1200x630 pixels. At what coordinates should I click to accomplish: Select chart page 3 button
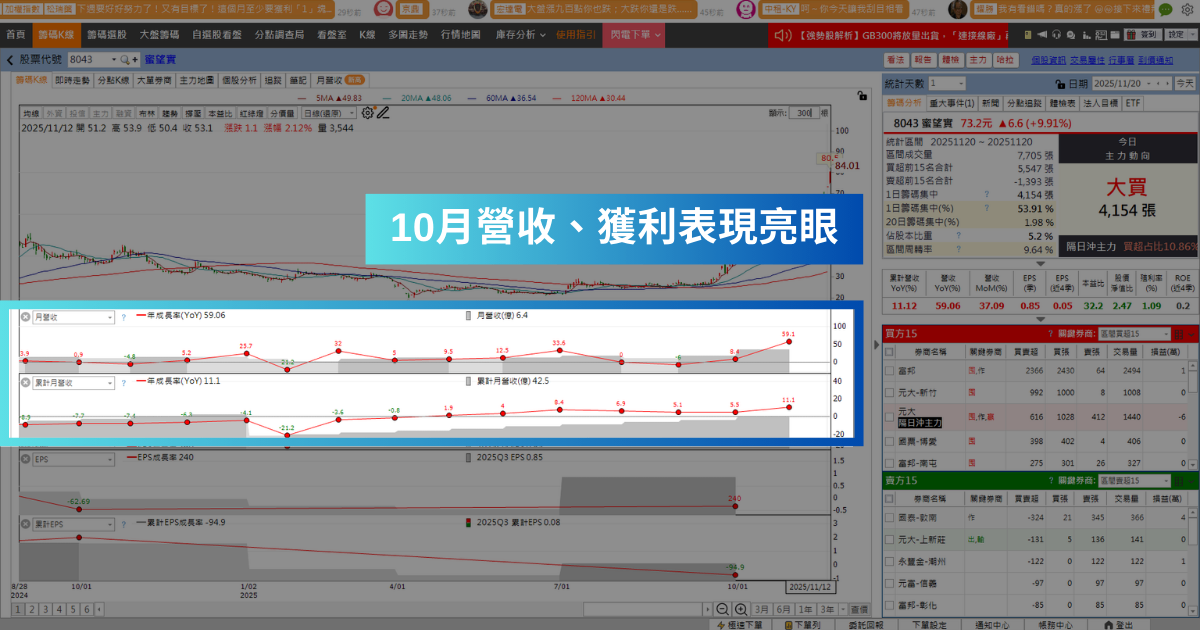coord(44,608)
